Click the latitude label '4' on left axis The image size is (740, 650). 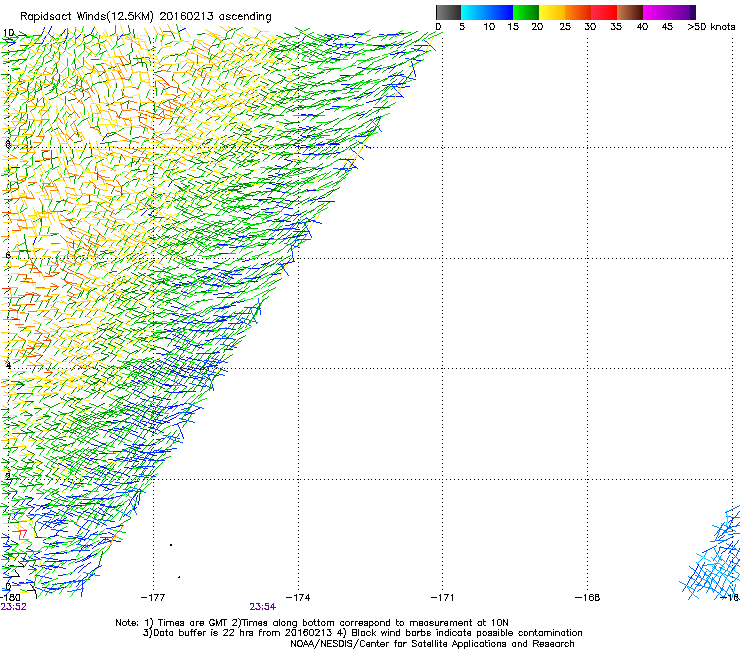(8, 365)
